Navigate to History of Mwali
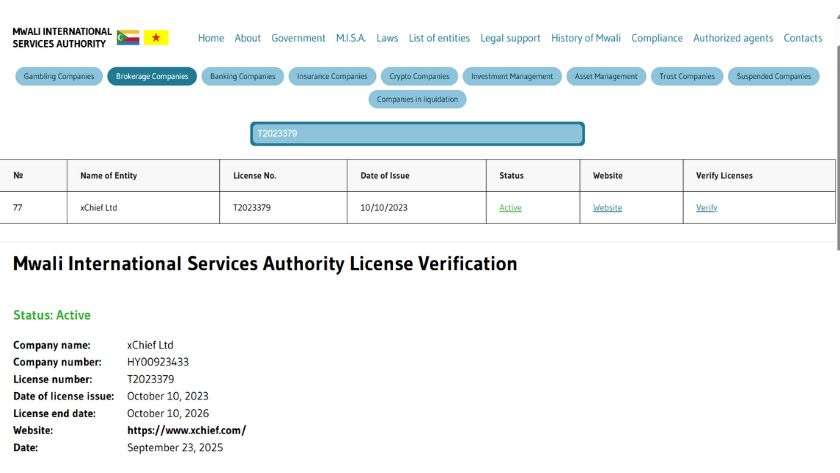 click(586, 38)
